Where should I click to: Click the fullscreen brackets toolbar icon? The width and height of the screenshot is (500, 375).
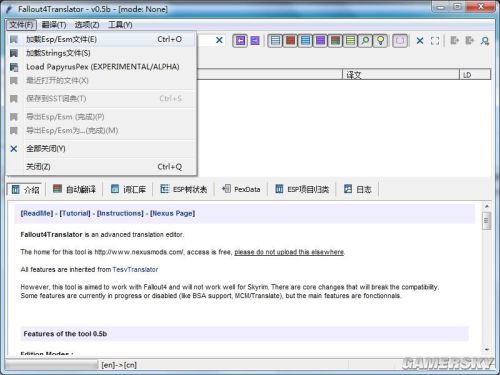click(x=435, y=41)
